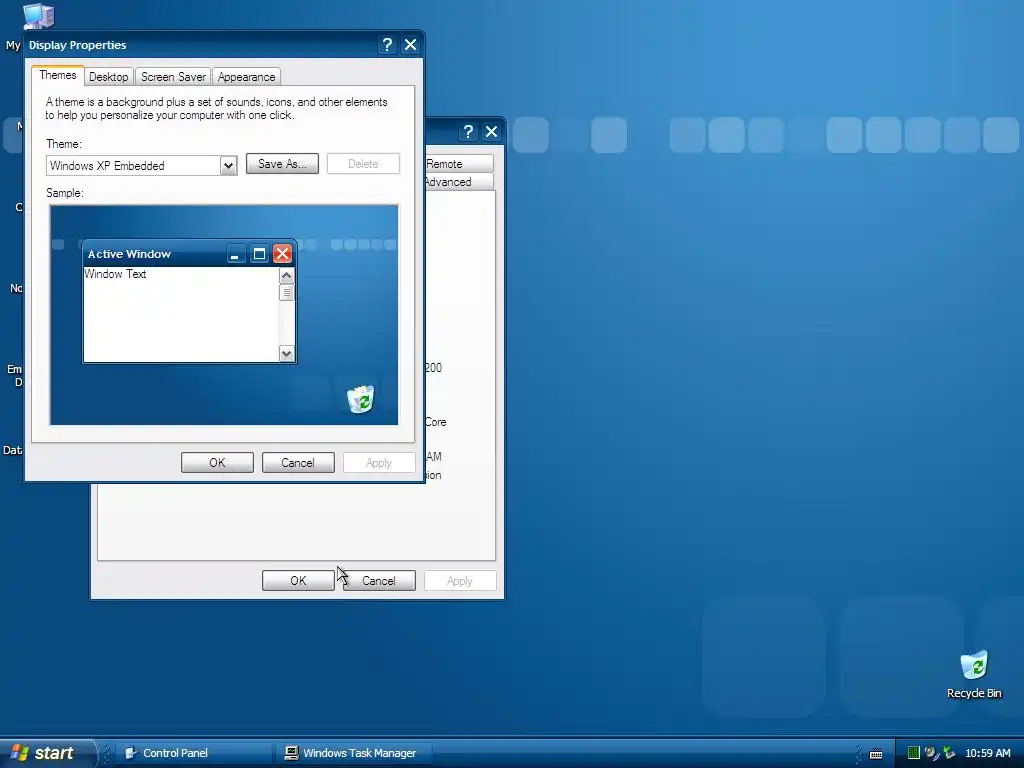This screenshot has height=768, width=1024.
Task: Switch to the Appearance tab
Action: click(246, 77)
